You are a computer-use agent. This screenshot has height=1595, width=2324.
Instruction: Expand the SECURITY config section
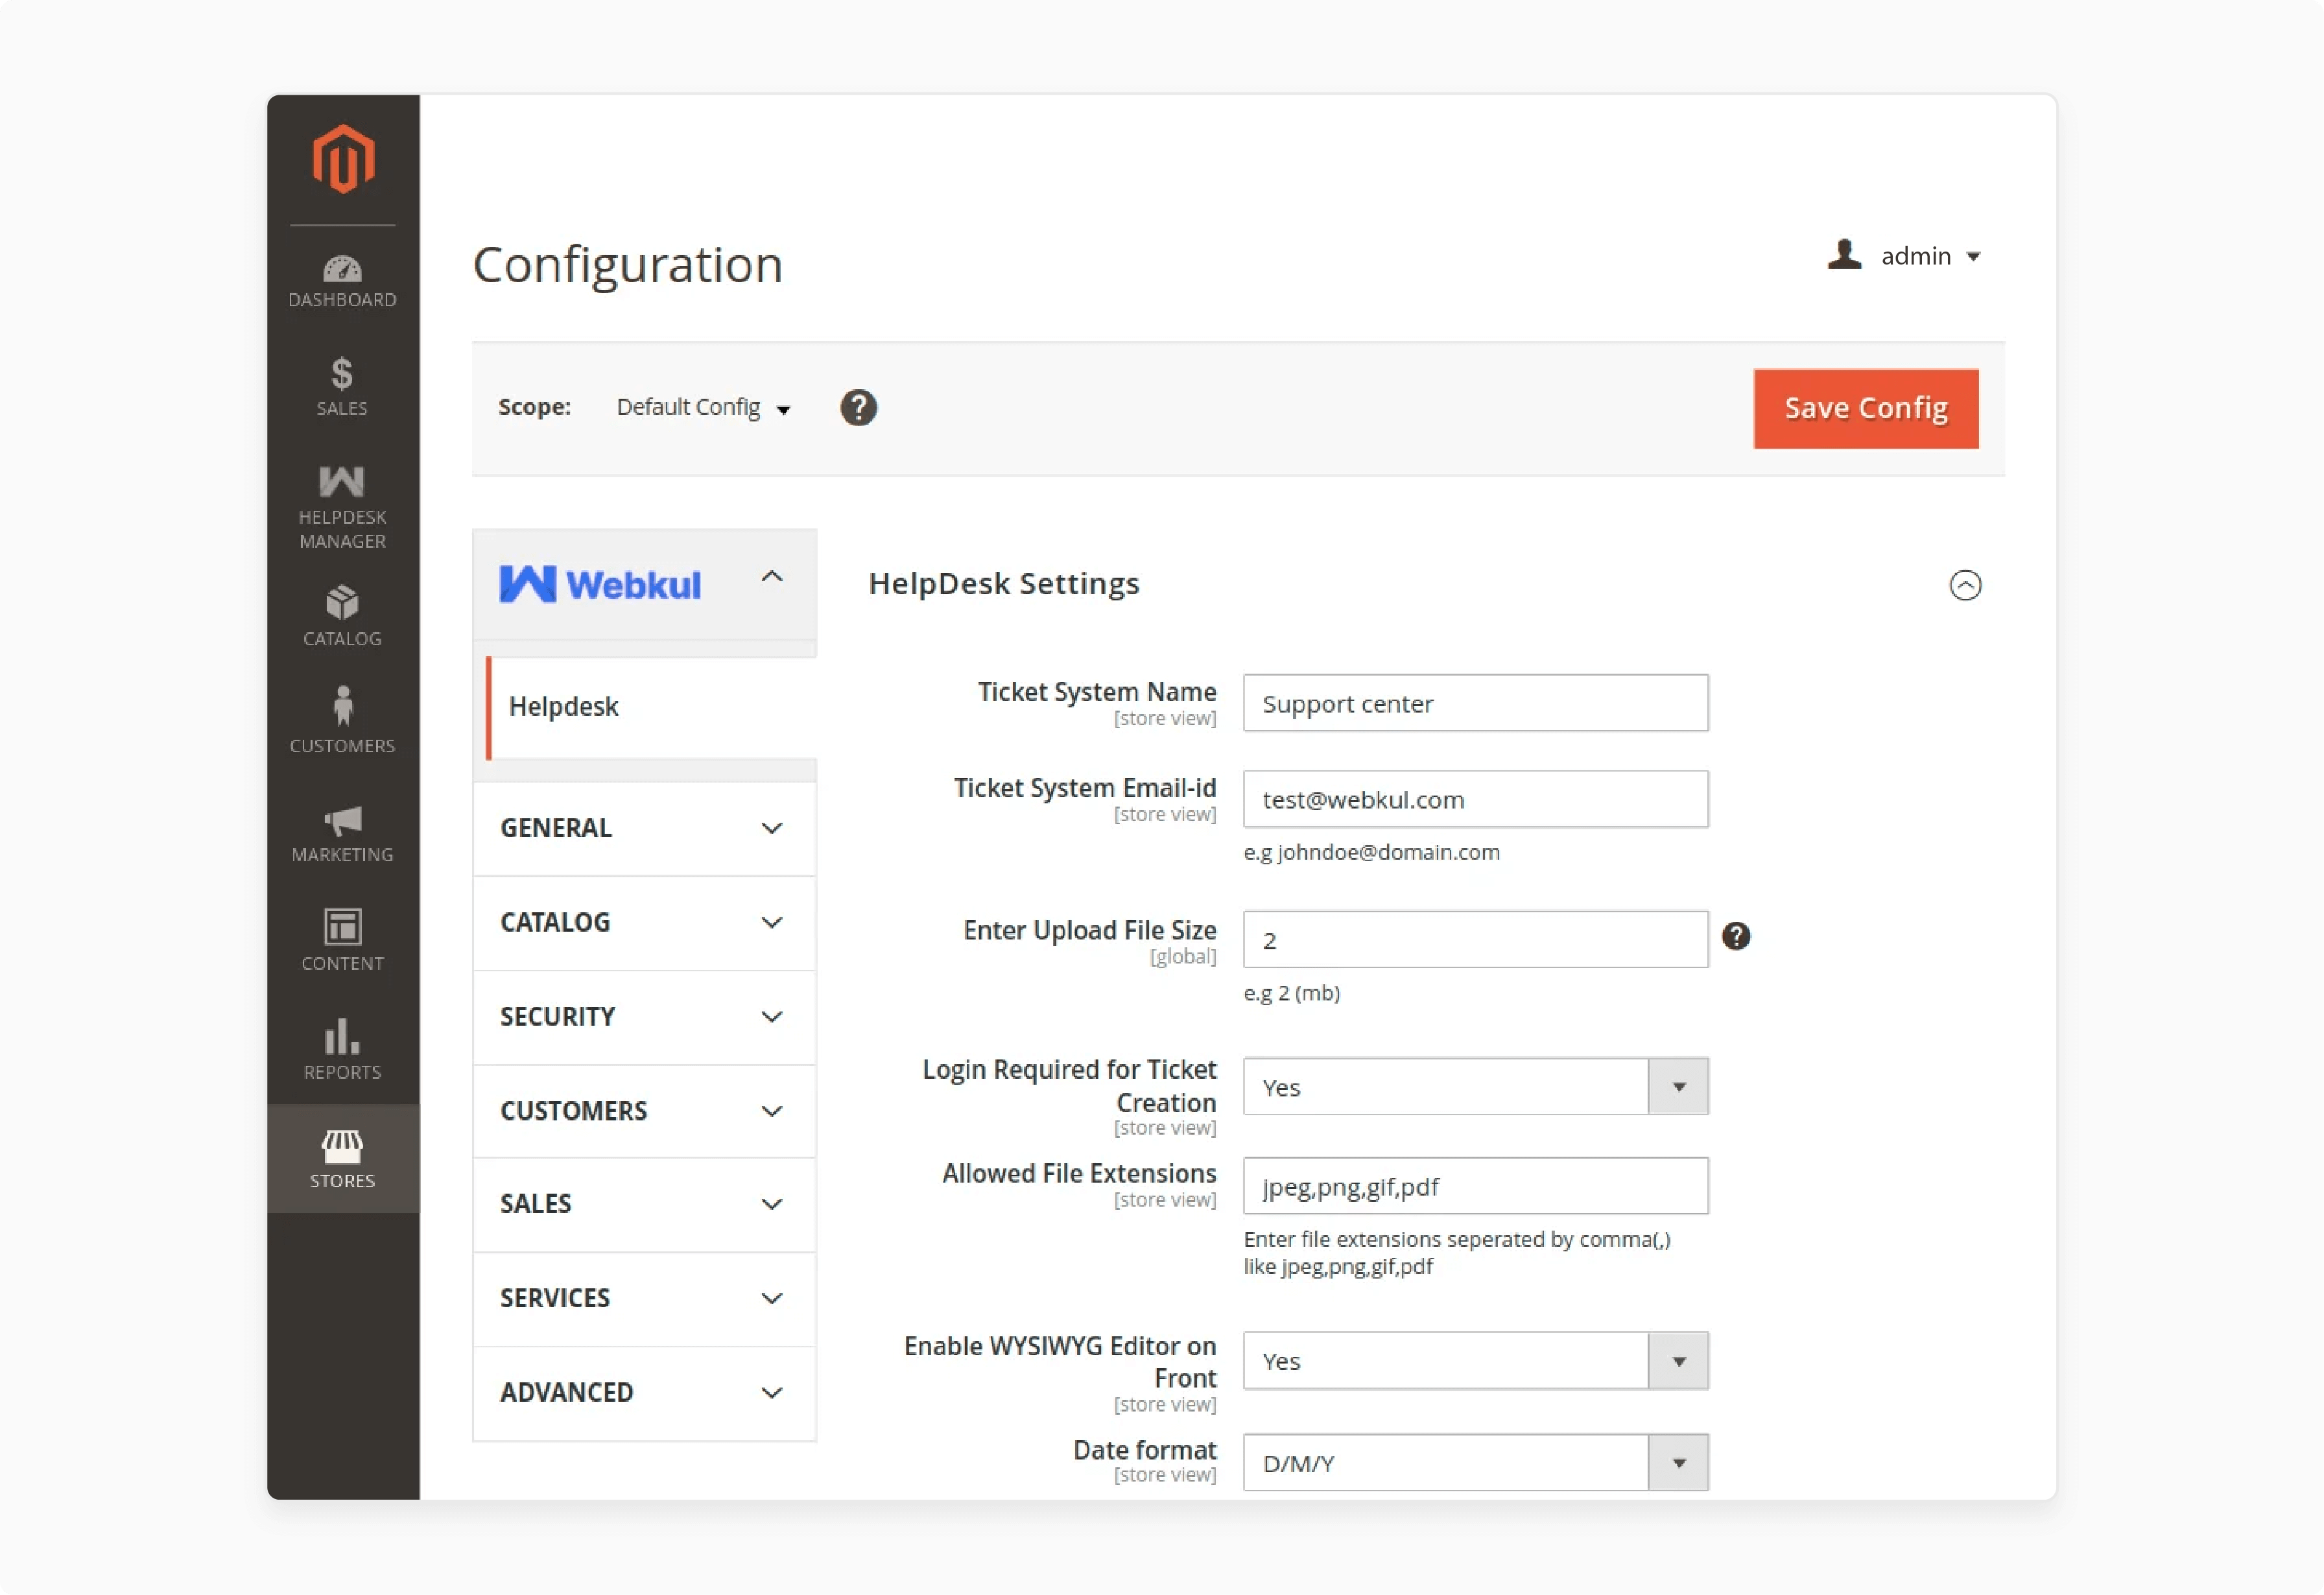click(x=644, y=1017)
